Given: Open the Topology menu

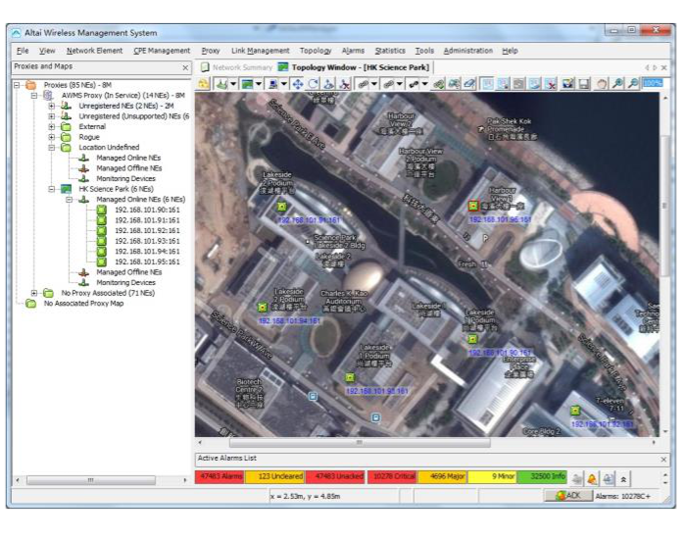Looking at the screenshot, I should 315,50.
